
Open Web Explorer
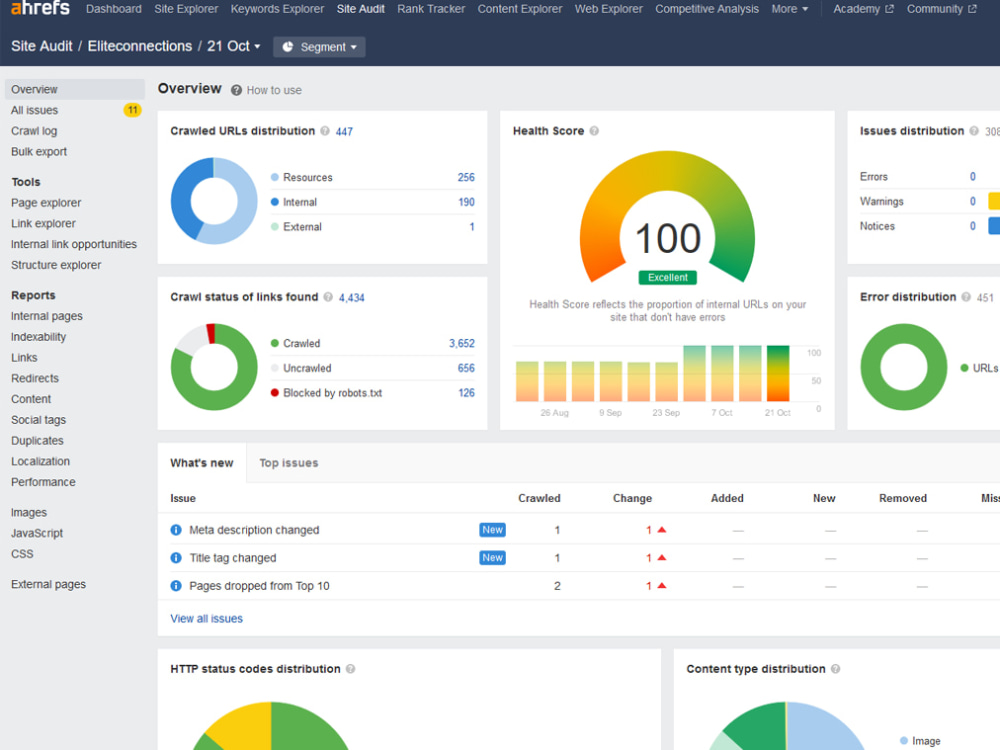pyautogui.click(x=608, y=9)
